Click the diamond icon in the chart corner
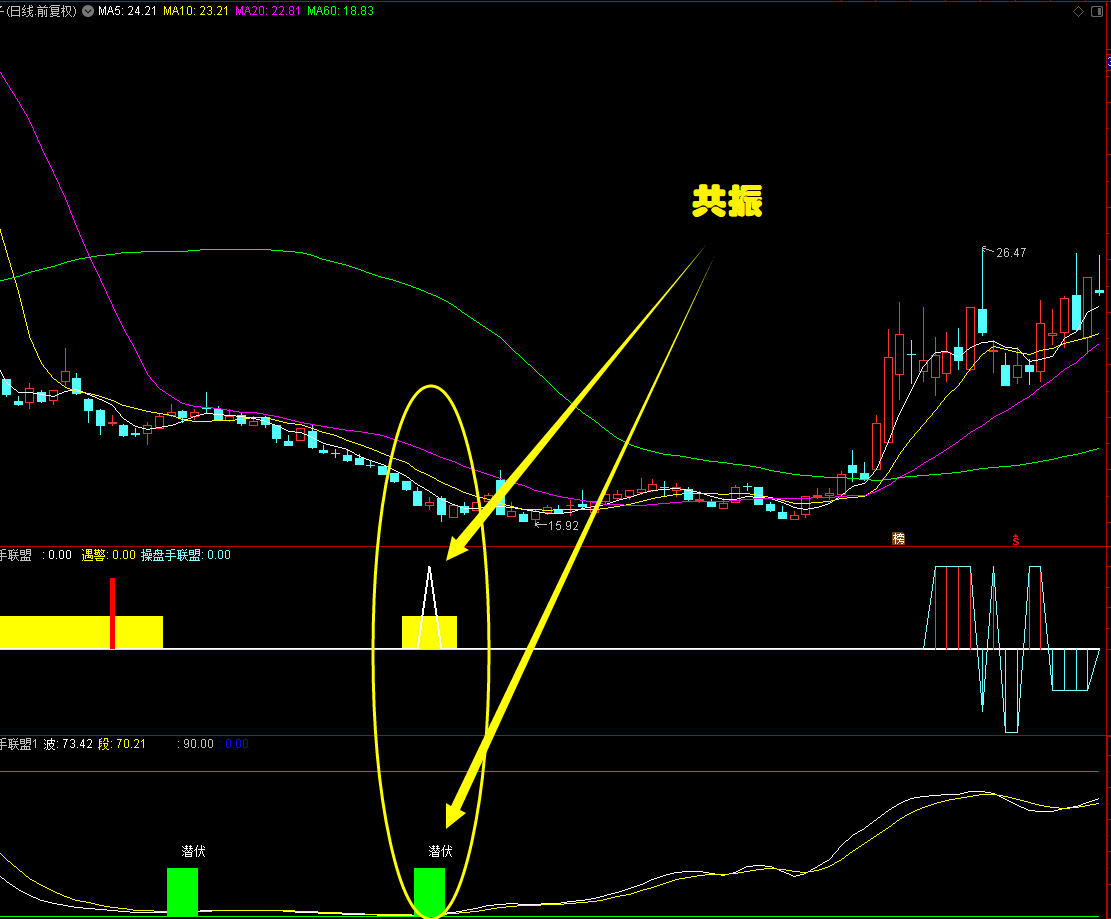The width and height of the screenshot is (1111, 919). 1078,11
